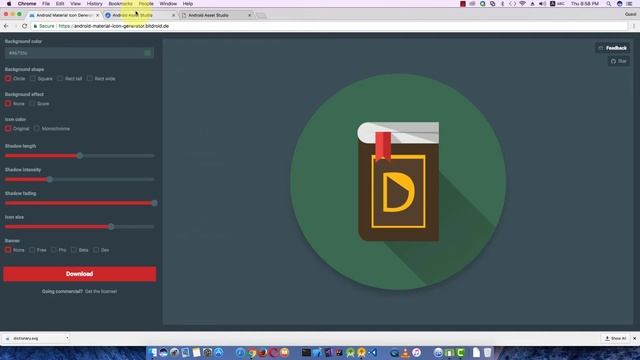The width and height of the screenshot is (640, 360).
Task: Open the Window menu
Action: coord(168,4)
